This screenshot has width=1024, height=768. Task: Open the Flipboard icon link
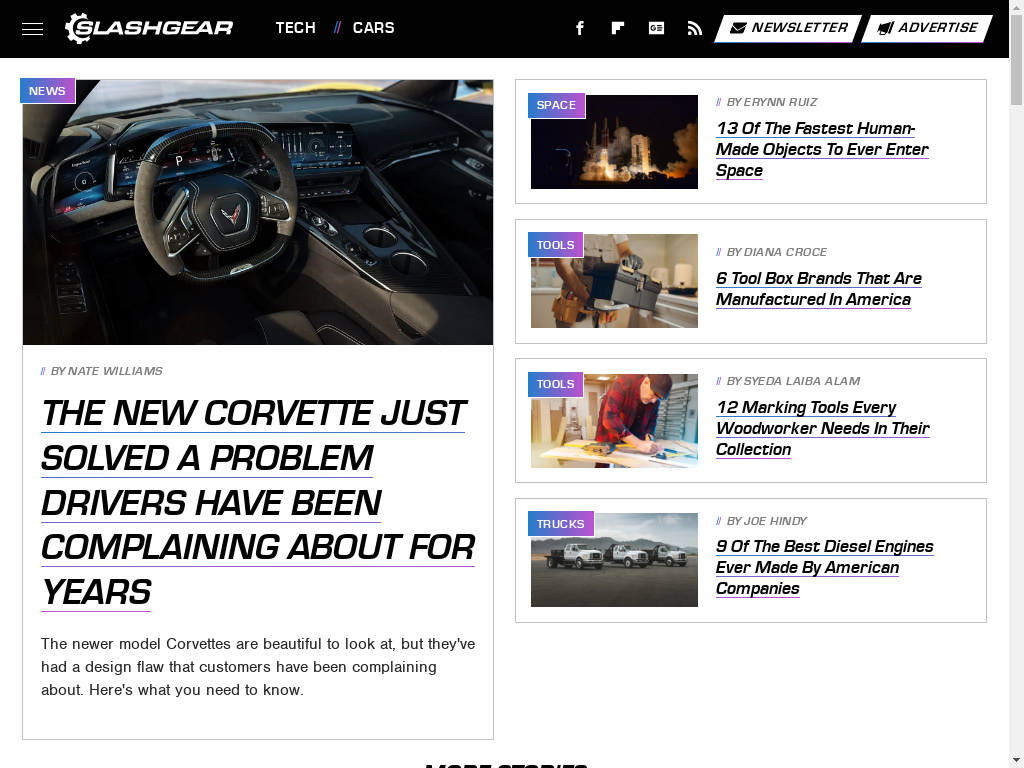pos(618,28)
